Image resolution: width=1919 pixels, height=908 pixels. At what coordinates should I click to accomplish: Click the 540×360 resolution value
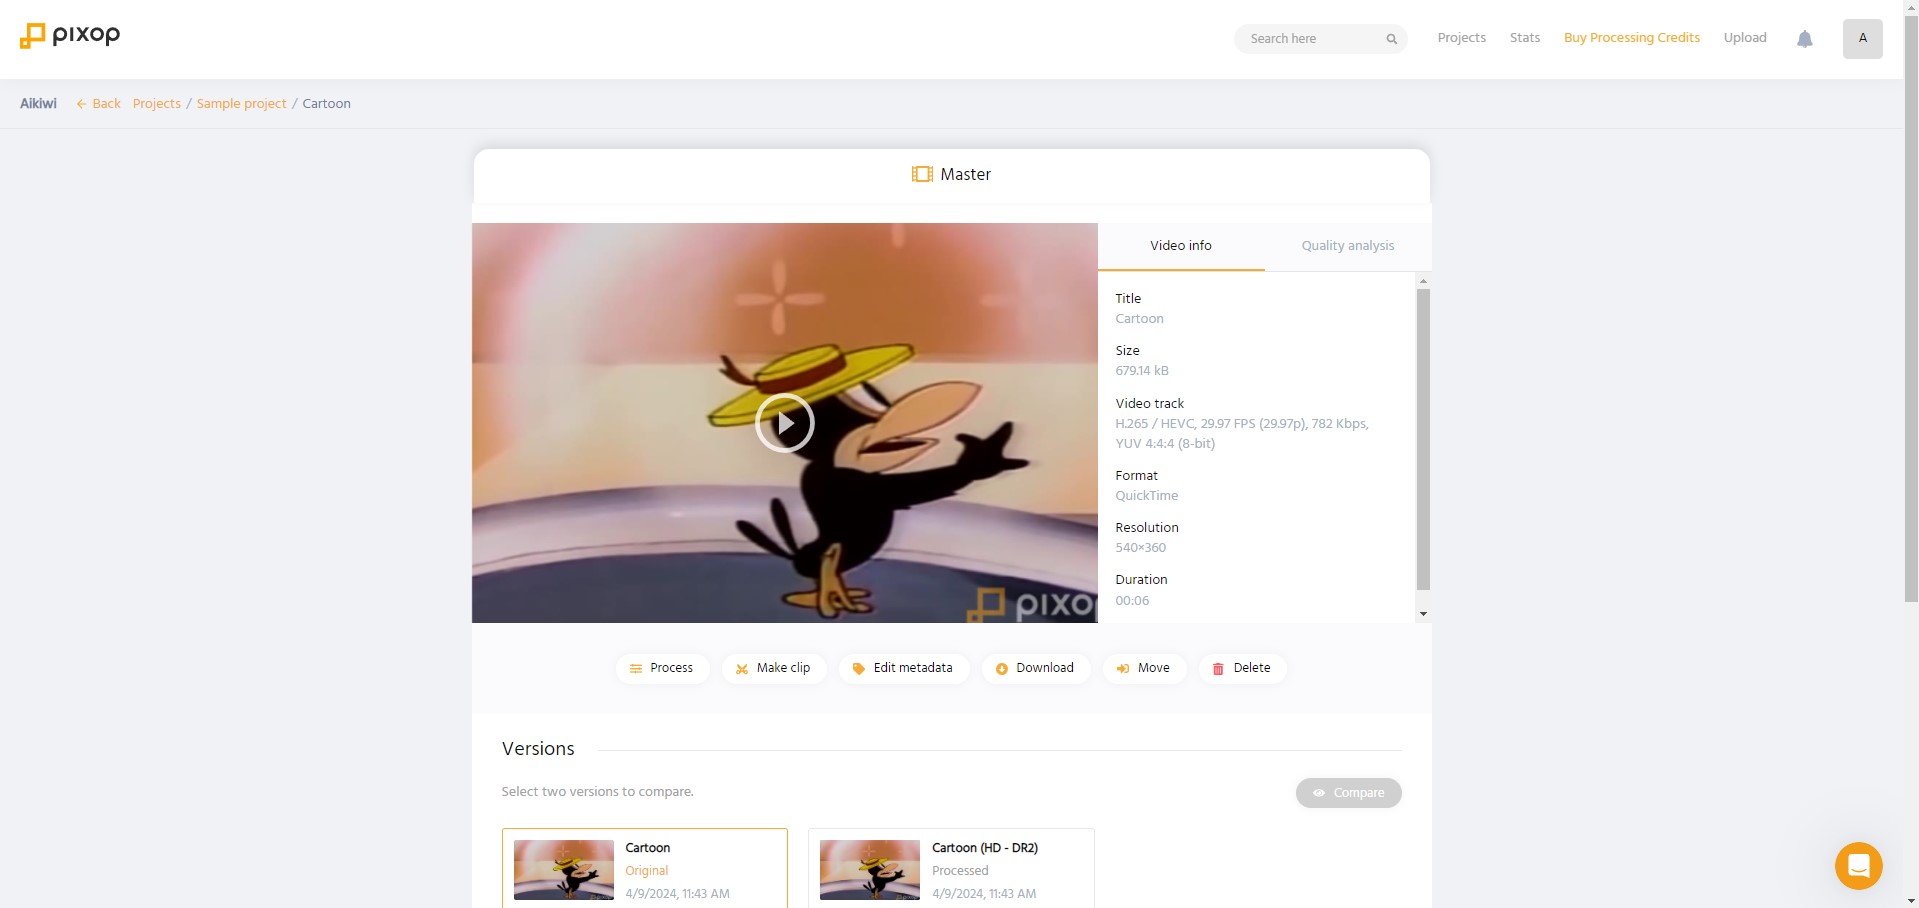(1140, 548)
